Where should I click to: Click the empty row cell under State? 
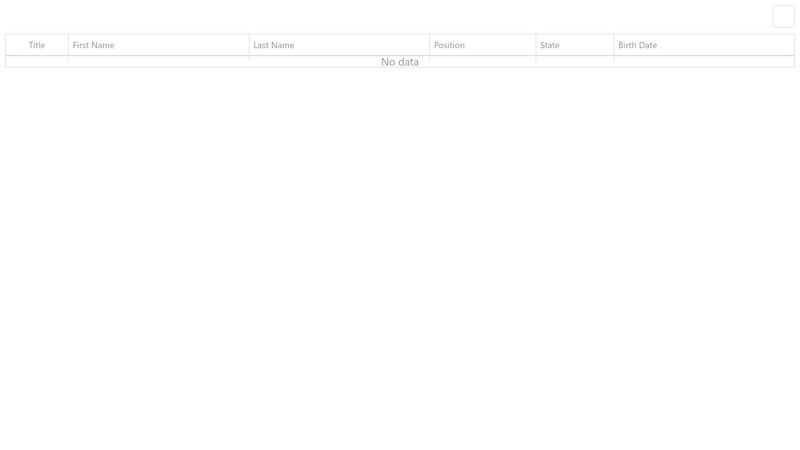575,62
